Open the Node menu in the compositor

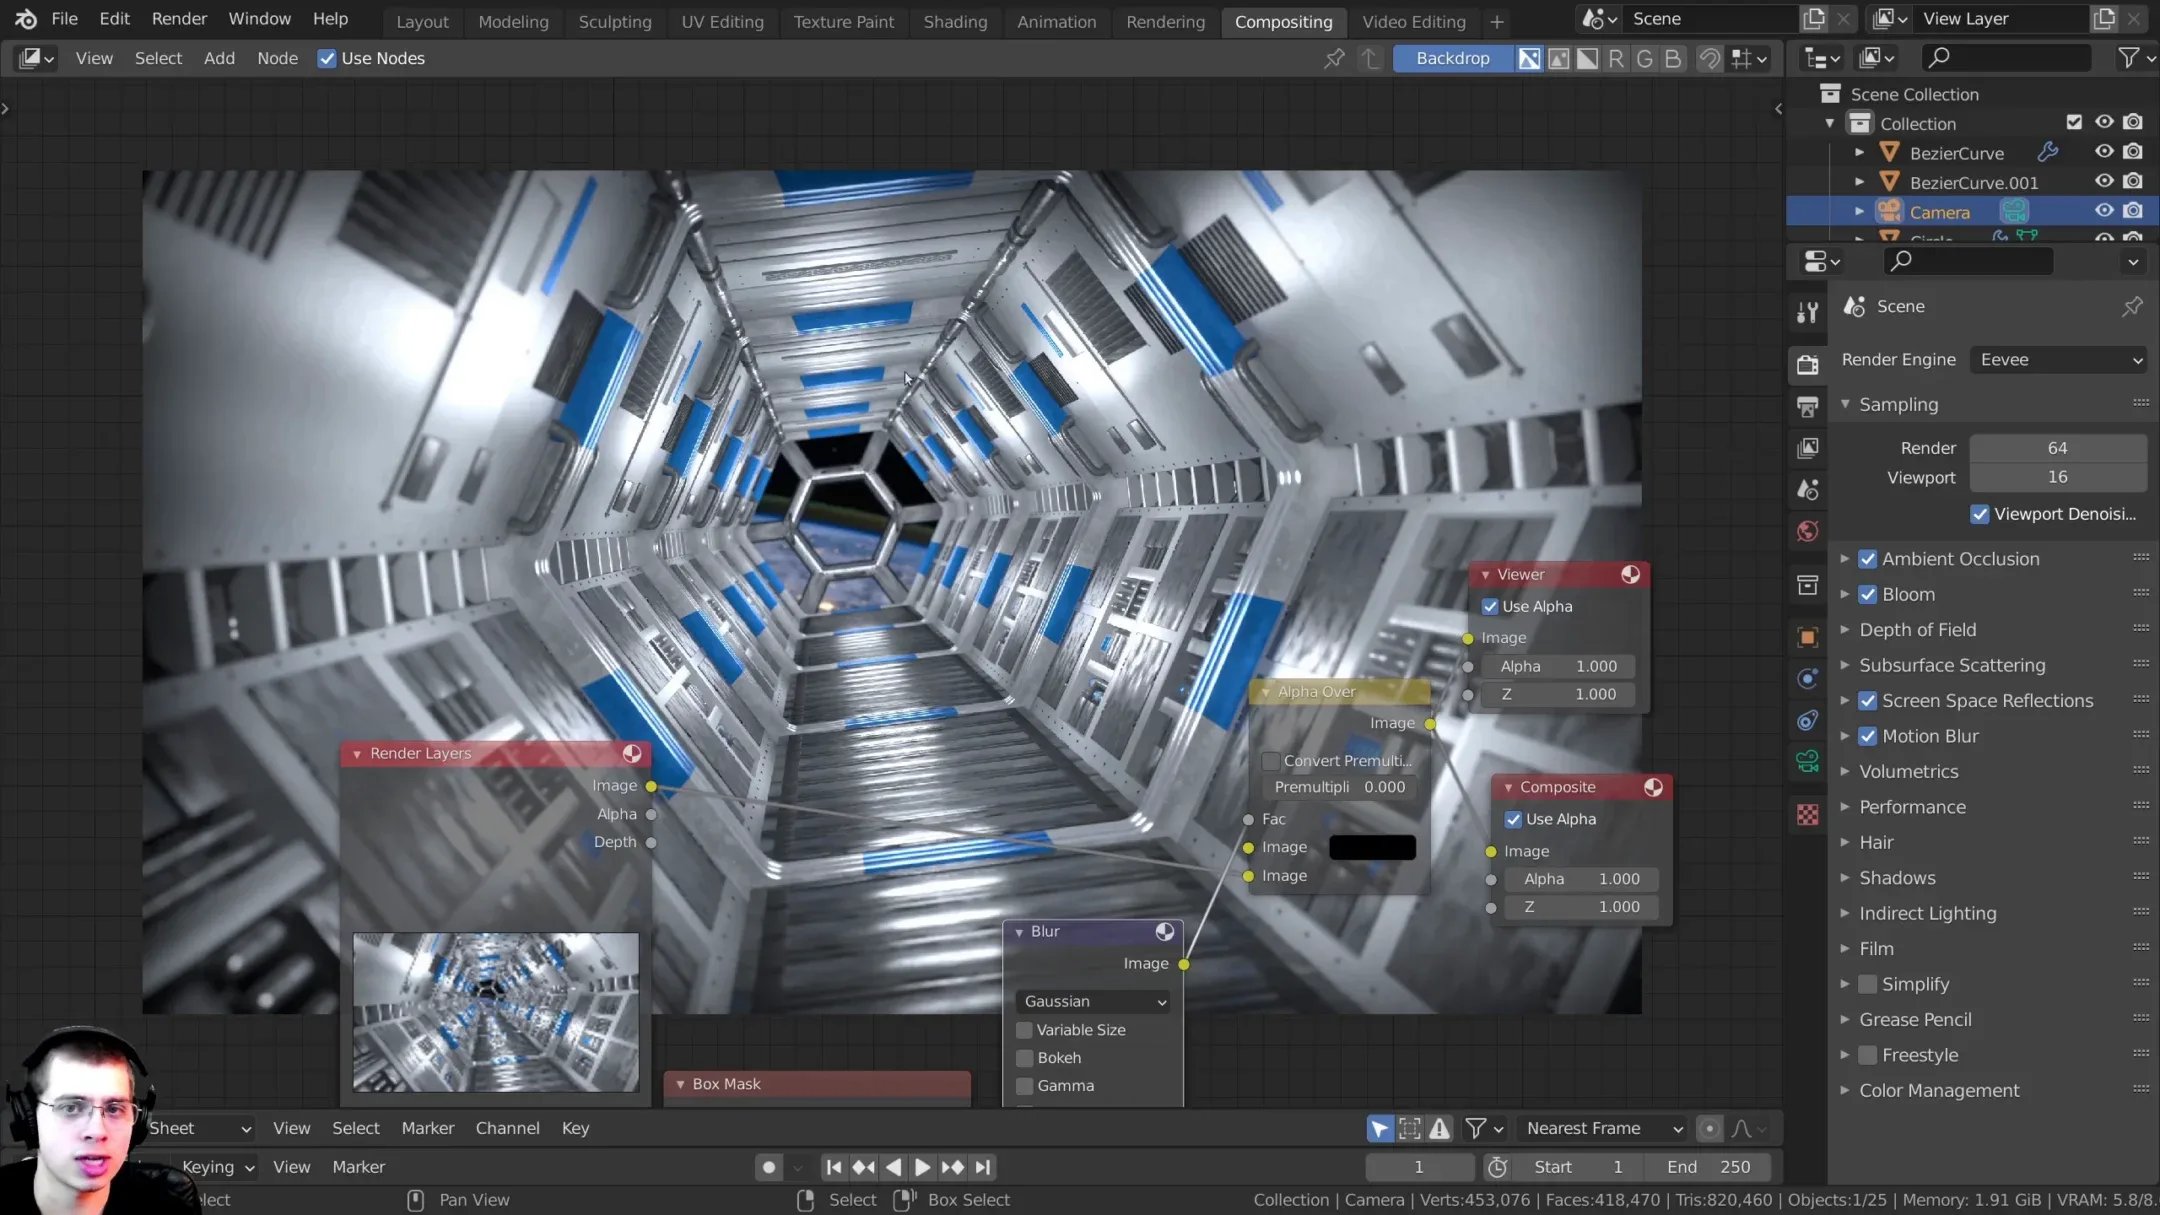[278, 58]
